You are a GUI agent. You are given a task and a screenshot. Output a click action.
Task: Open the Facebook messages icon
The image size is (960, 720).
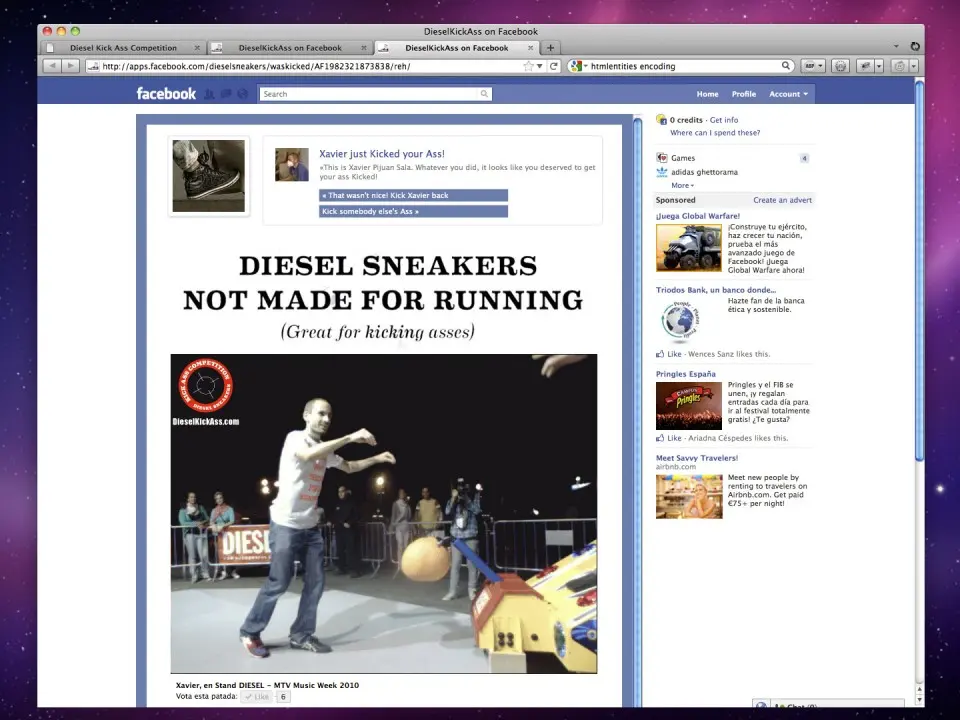pos(226,94)
